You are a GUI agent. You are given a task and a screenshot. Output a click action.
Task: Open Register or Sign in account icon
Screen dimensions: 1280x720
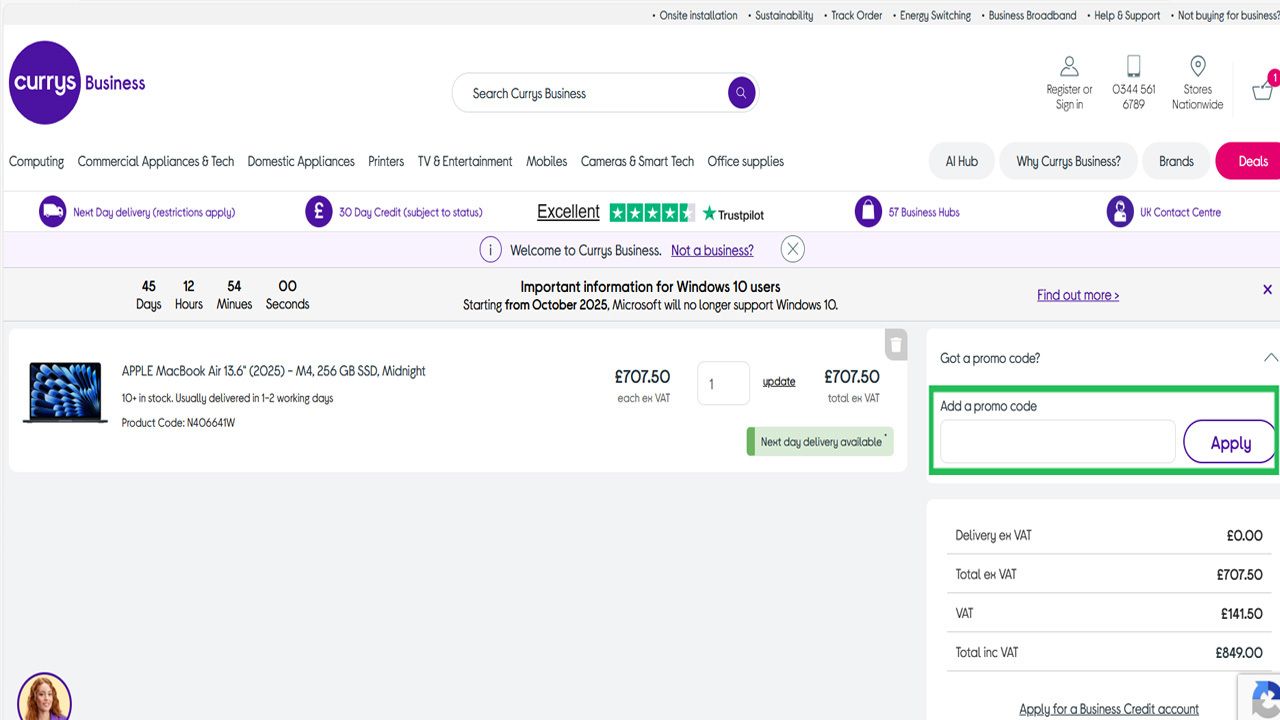click(x=1069, y=67)
